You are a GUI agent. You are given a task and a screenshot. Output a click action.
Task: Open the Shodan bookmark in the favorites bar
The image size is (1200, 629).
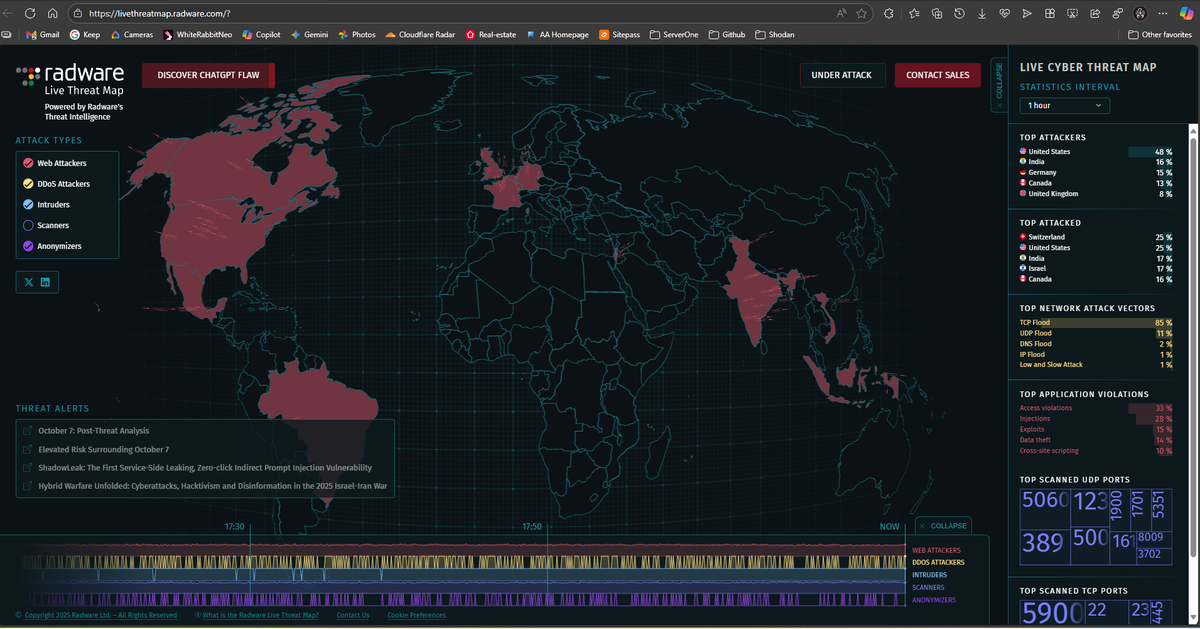coord(775,34)
